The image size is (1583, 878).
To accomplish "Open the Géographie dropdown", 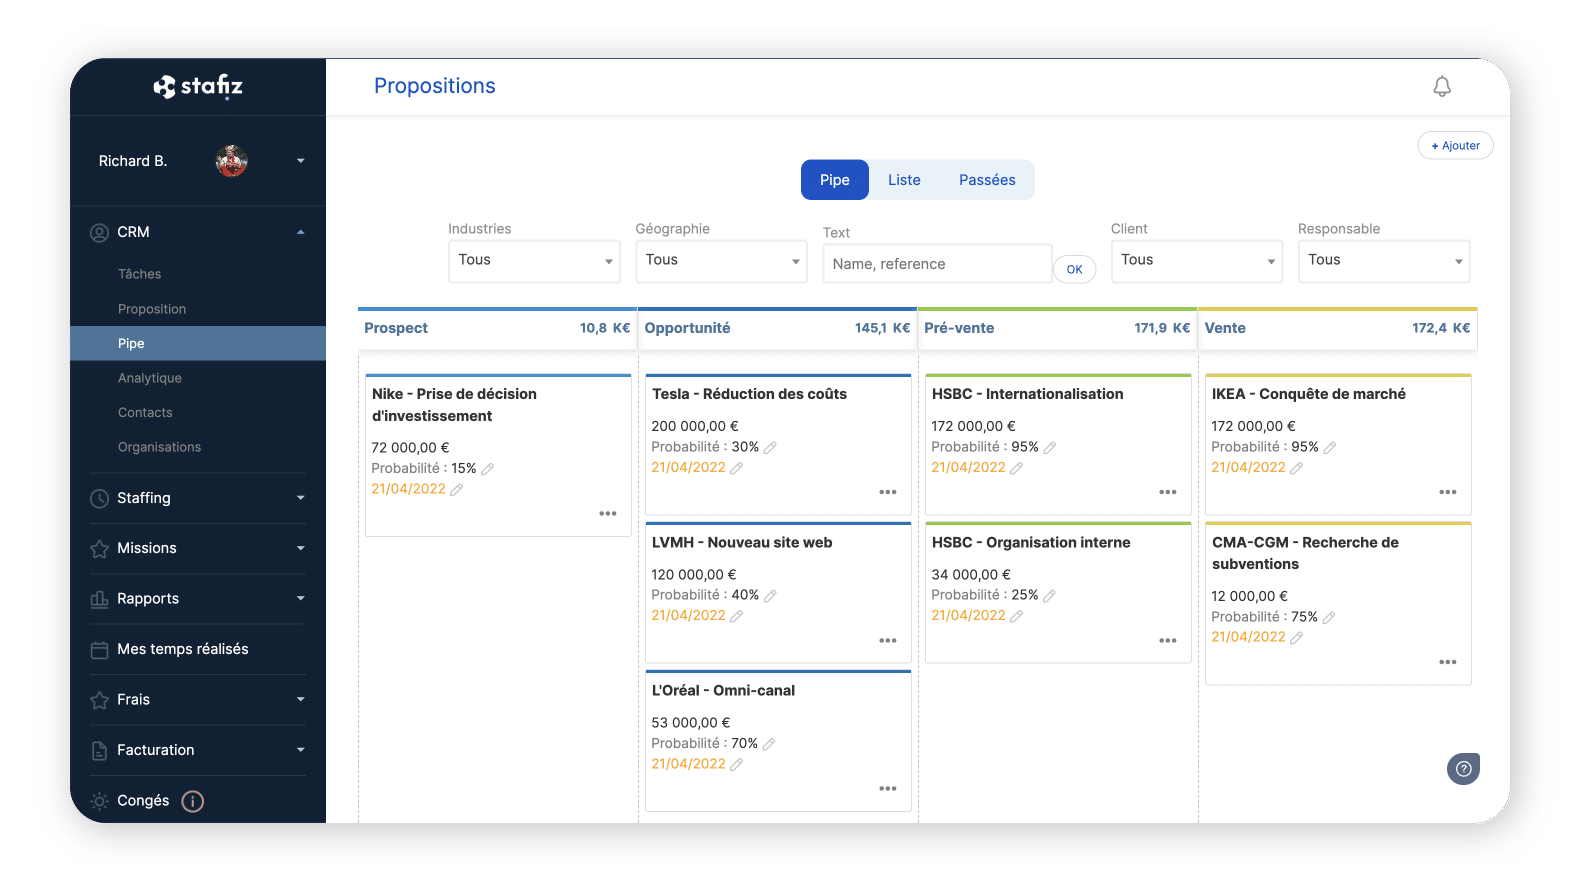I will click(721, 261).
